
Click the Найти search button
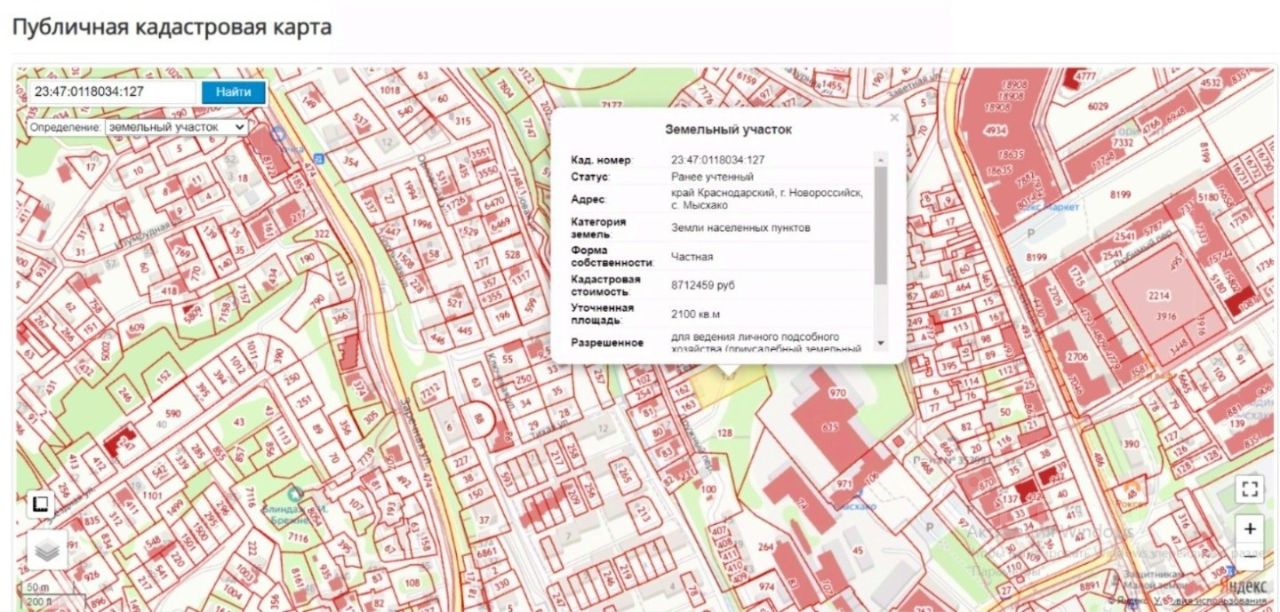coord(233,92)
